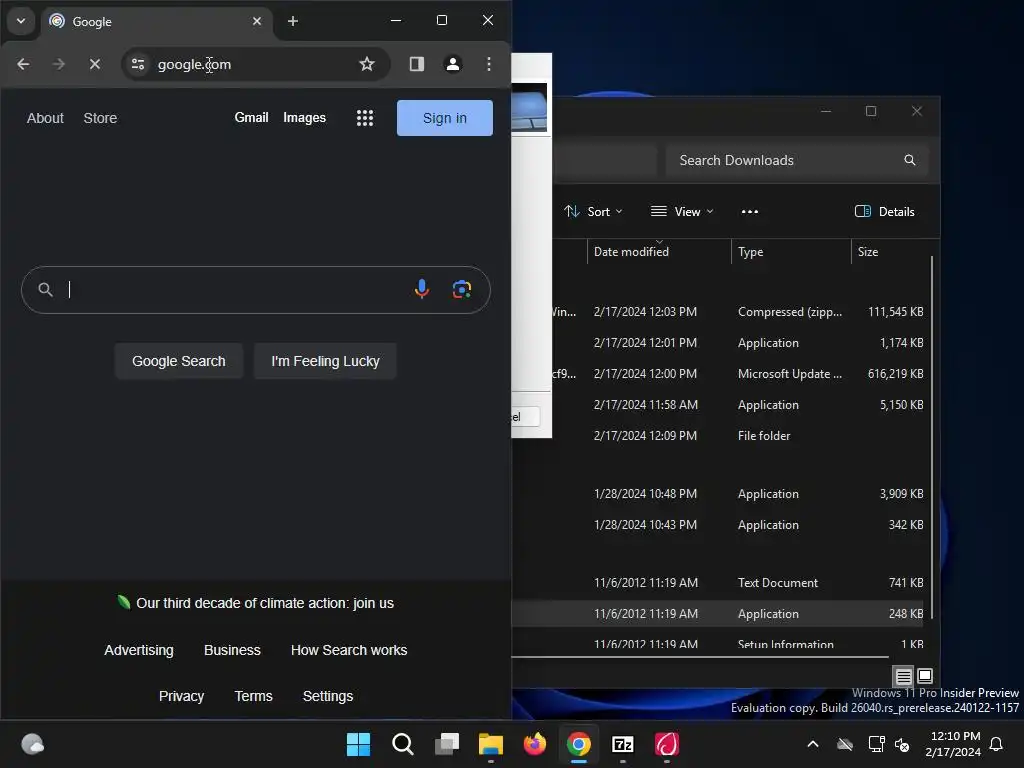Open the red app icon on taskbar
1024x768 pixels.
(667, 744)
